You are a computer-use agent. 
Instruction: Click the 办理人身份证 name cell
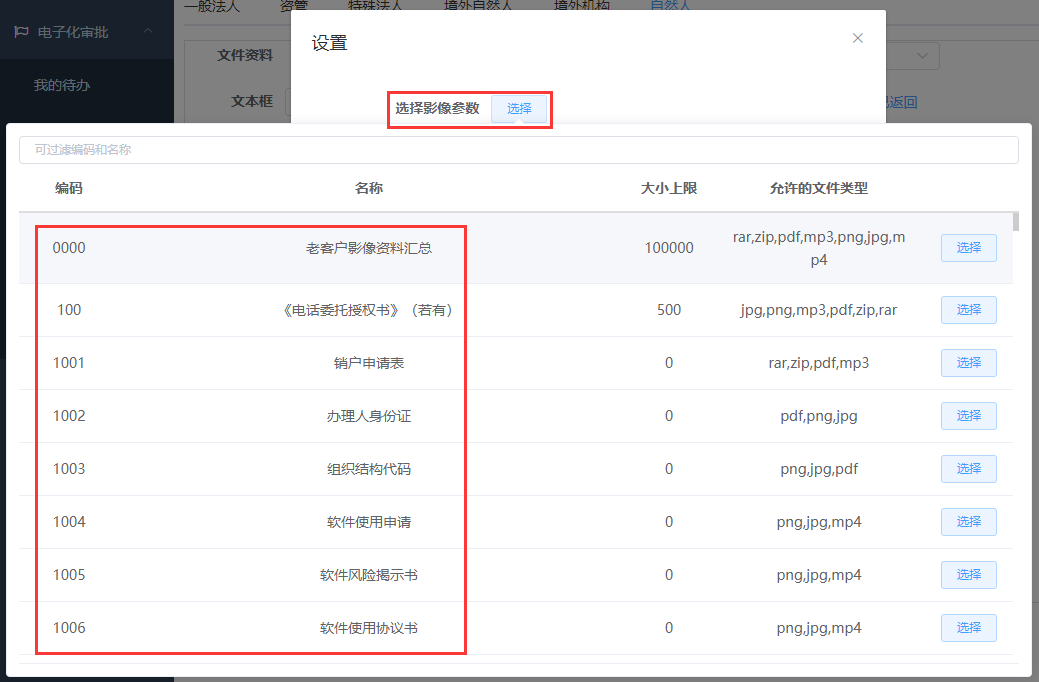pos(368,416)
